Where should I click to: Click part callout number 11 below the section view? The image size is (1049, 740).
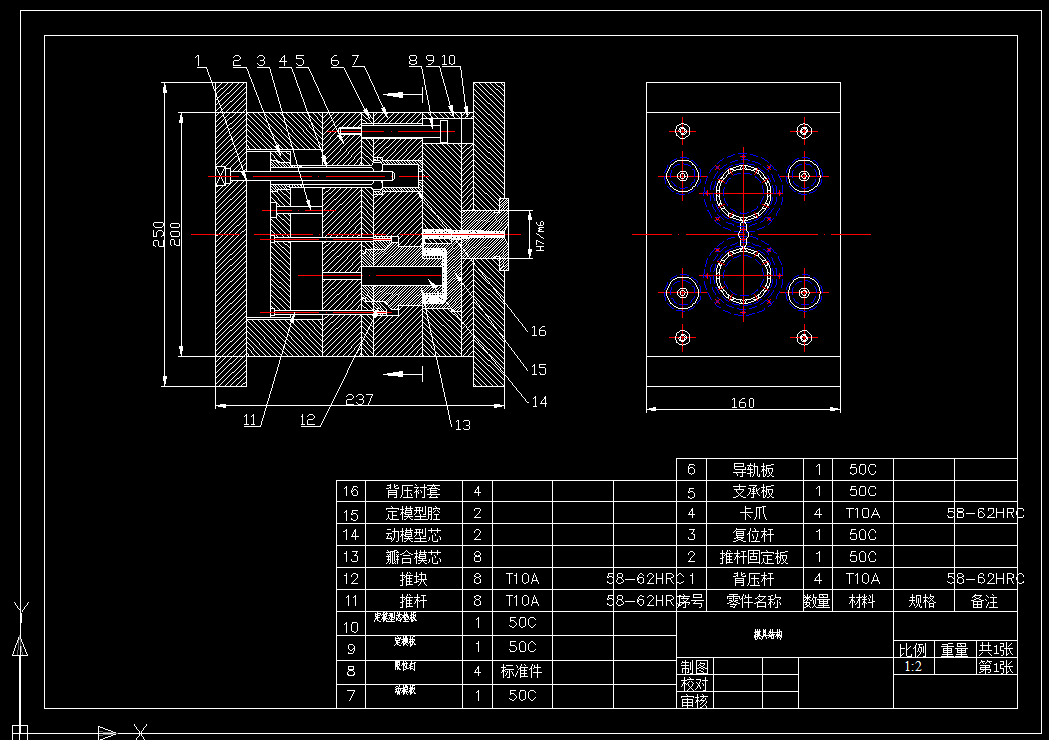point(250,420)
